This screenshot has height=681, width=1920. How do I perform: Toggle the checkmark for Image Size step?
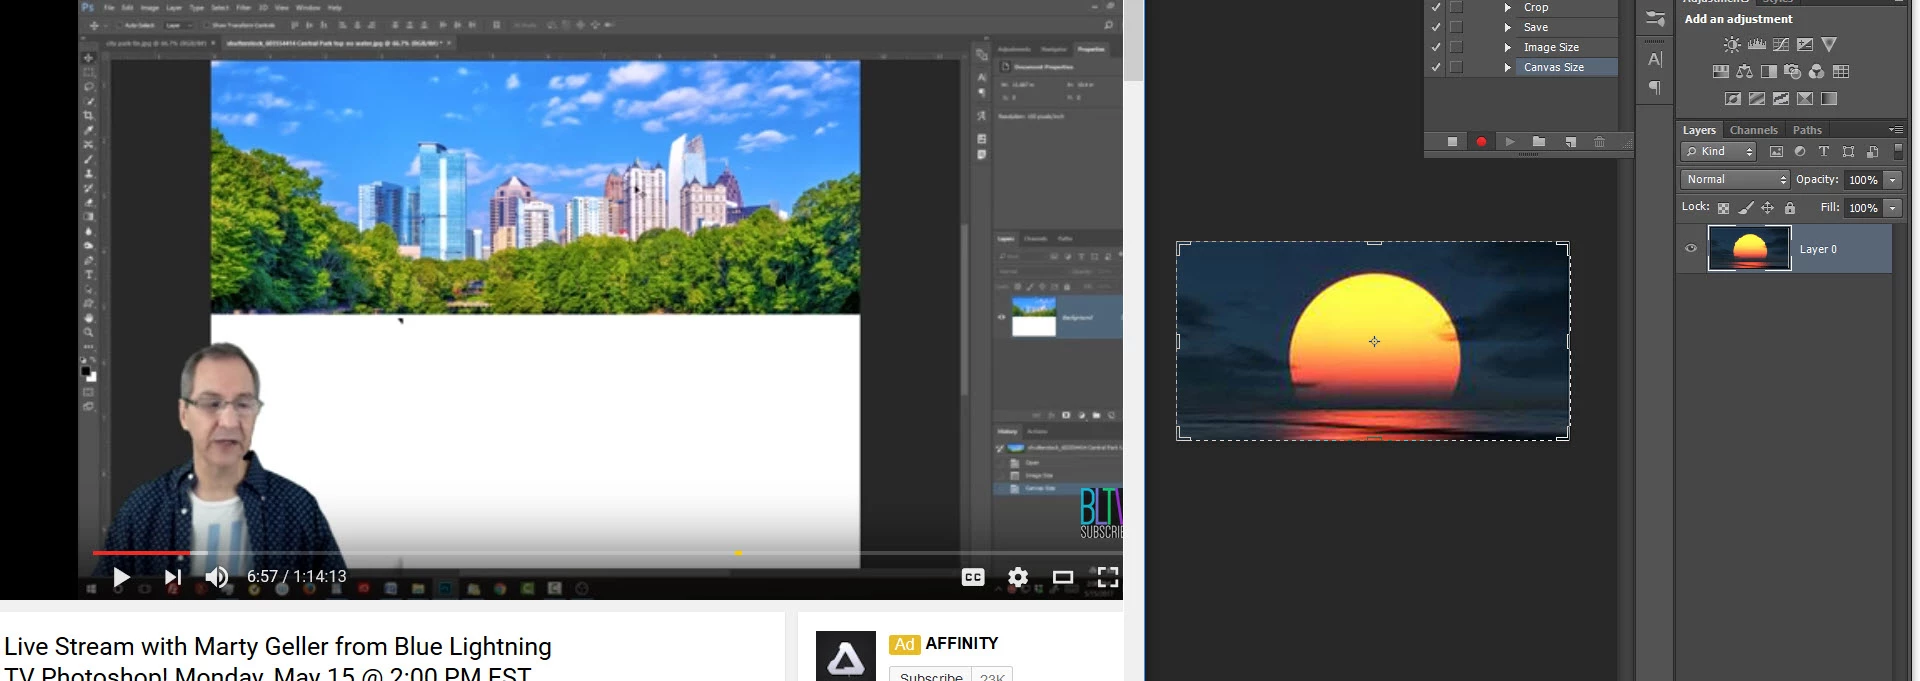tap(1436, 47)
